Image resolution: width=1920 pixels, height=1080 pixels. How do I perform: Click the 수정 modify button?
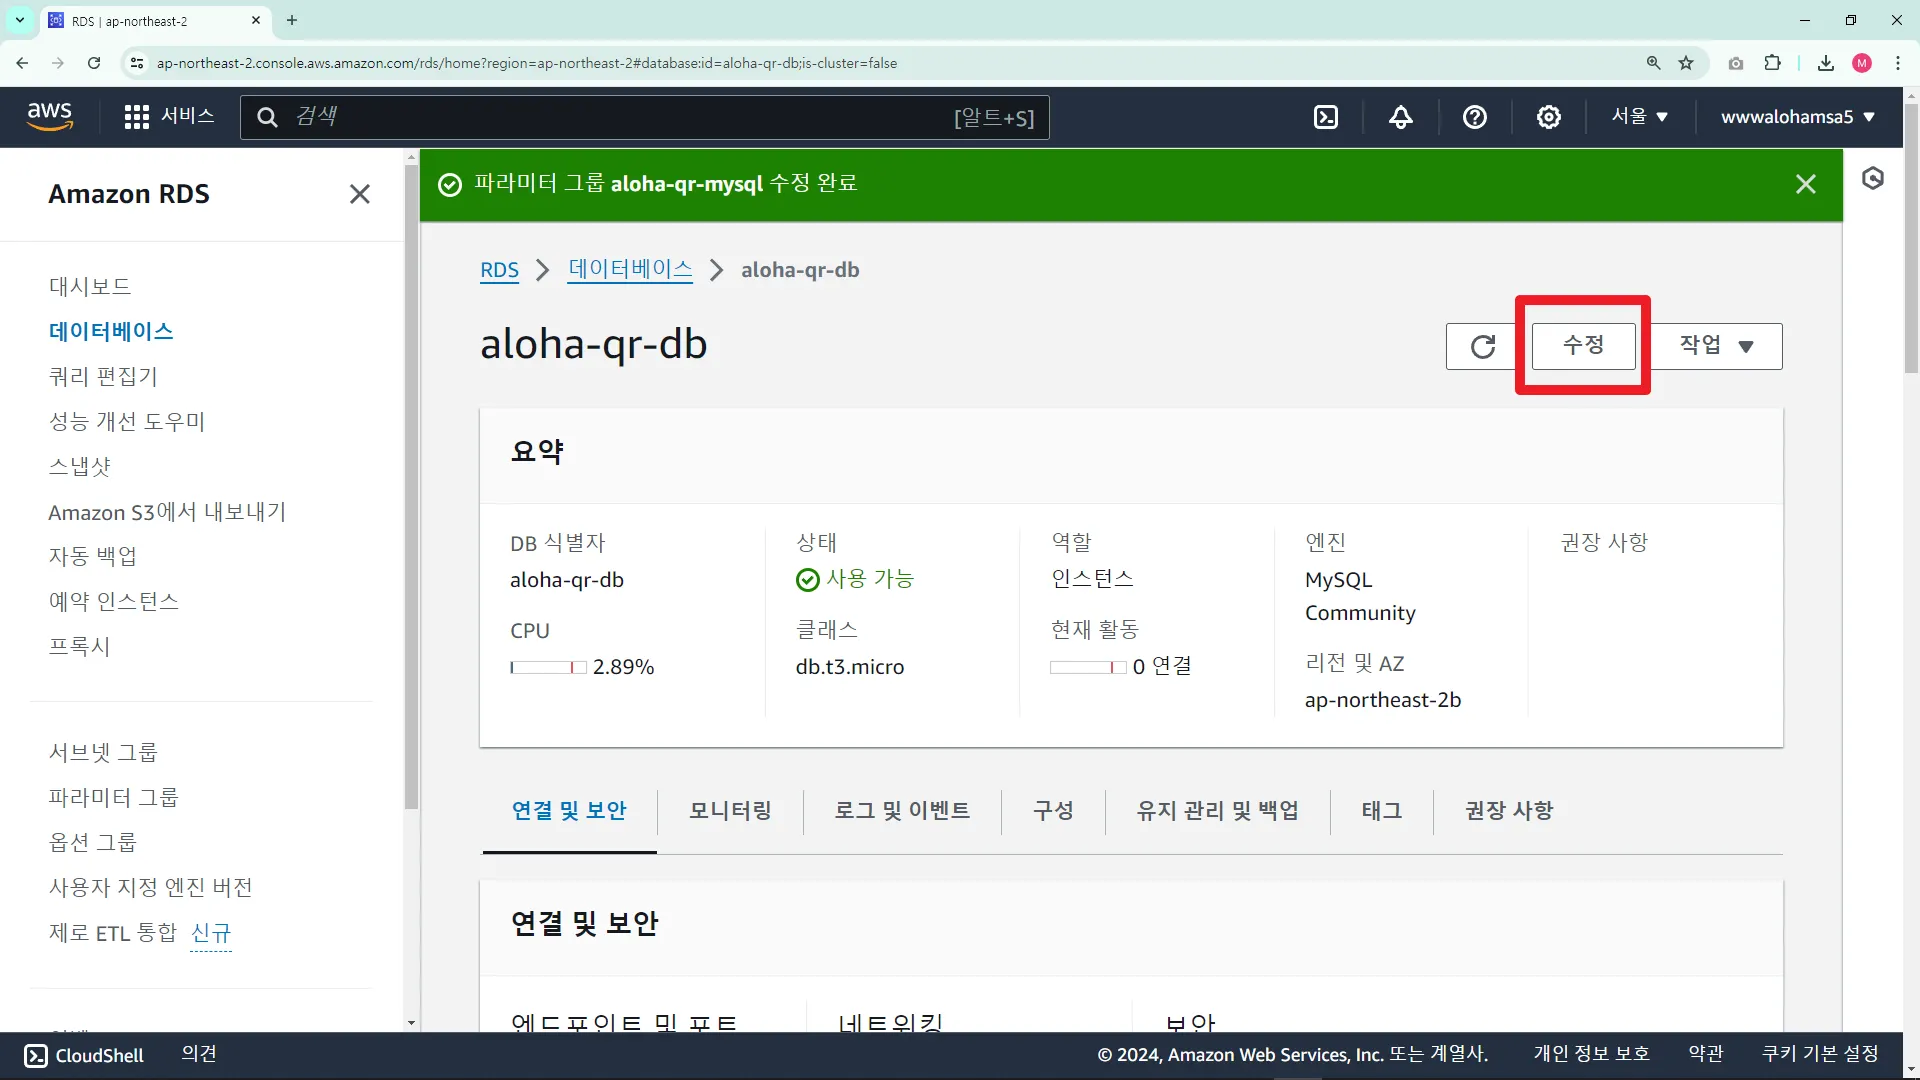1583,346
